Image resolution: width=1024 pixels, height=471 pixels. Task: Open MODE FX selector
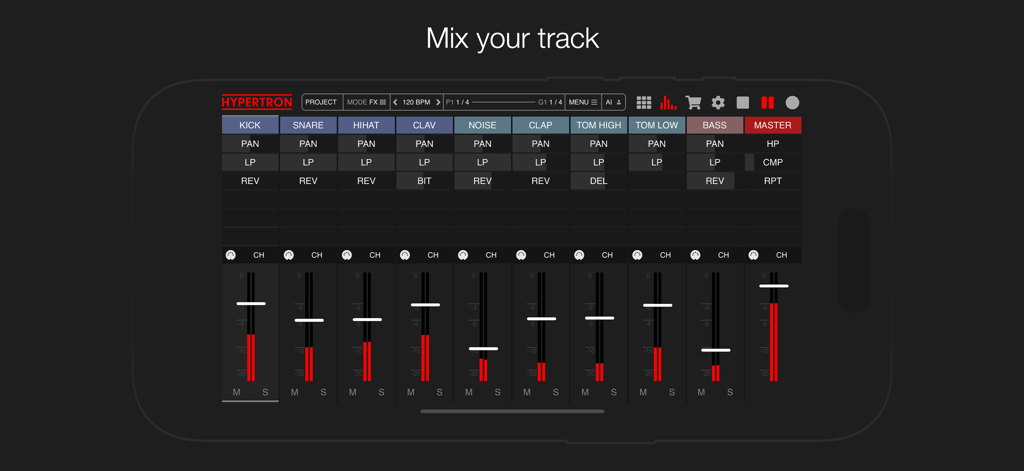(x=366, y=103)
